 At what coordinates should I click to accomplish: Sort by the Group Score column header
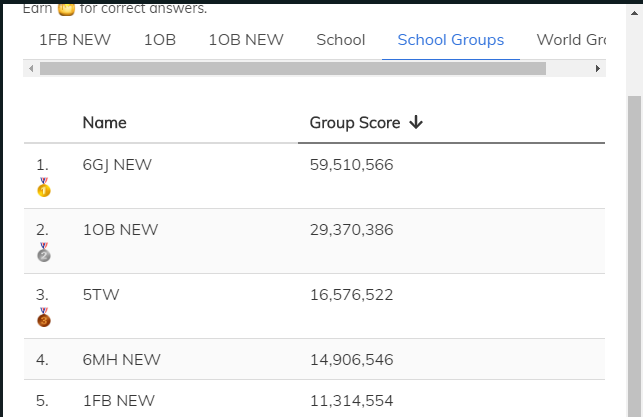coord(355,123)
